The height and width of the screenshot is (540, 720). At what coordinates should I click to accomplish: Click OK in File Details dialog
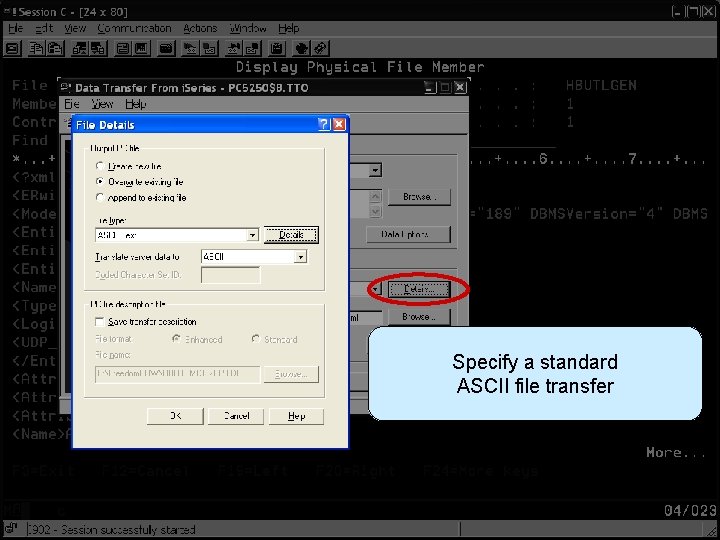click(x=175, y=416)
